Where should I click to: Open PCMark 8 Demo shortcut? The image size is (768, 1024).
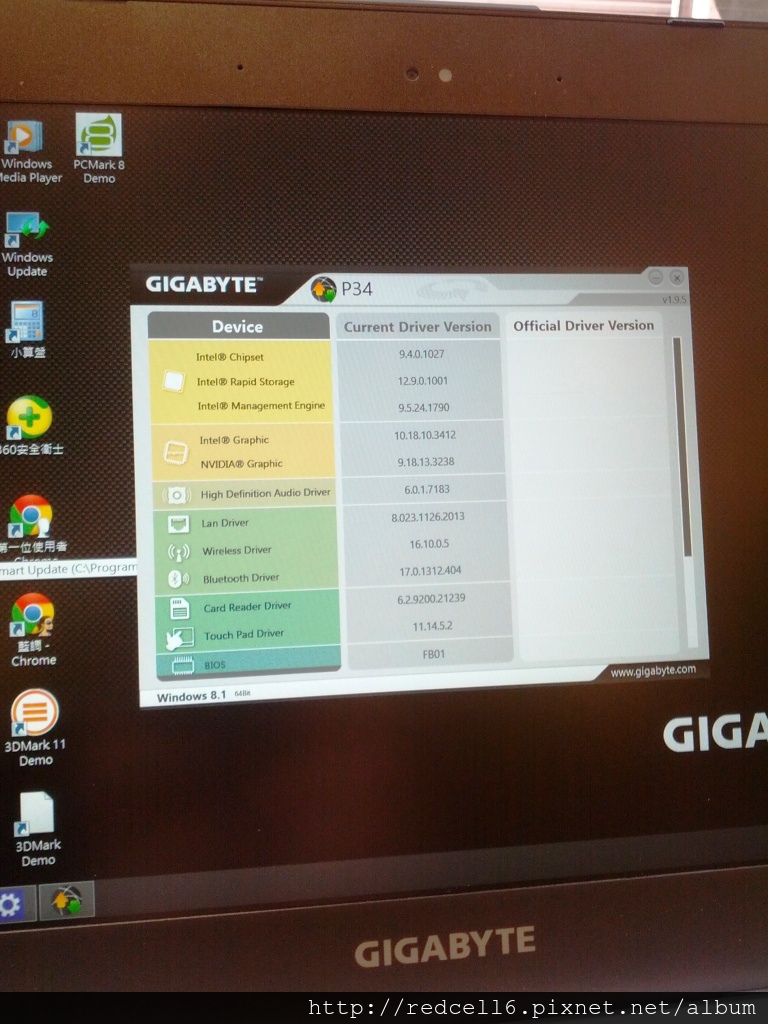(x=99, y=149)
